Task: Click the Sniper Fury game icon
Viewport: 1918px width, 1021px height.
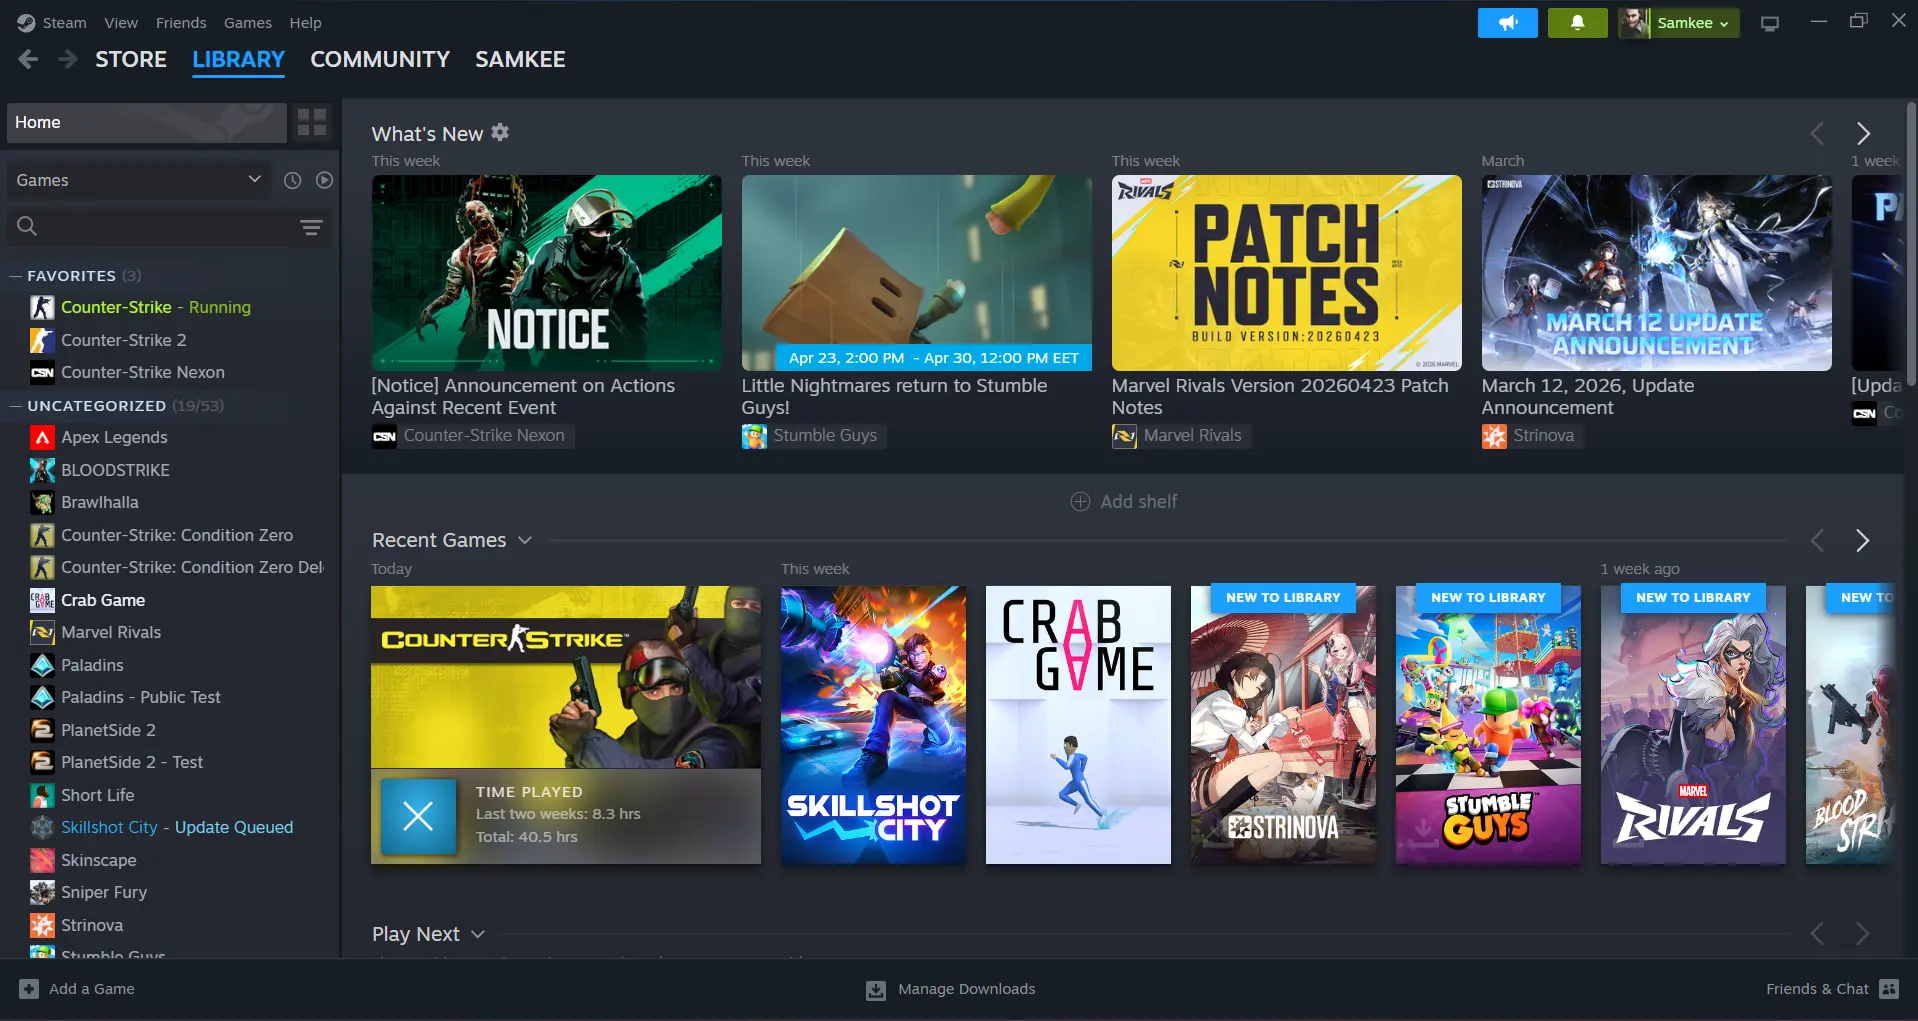Action: pos(42,893)
